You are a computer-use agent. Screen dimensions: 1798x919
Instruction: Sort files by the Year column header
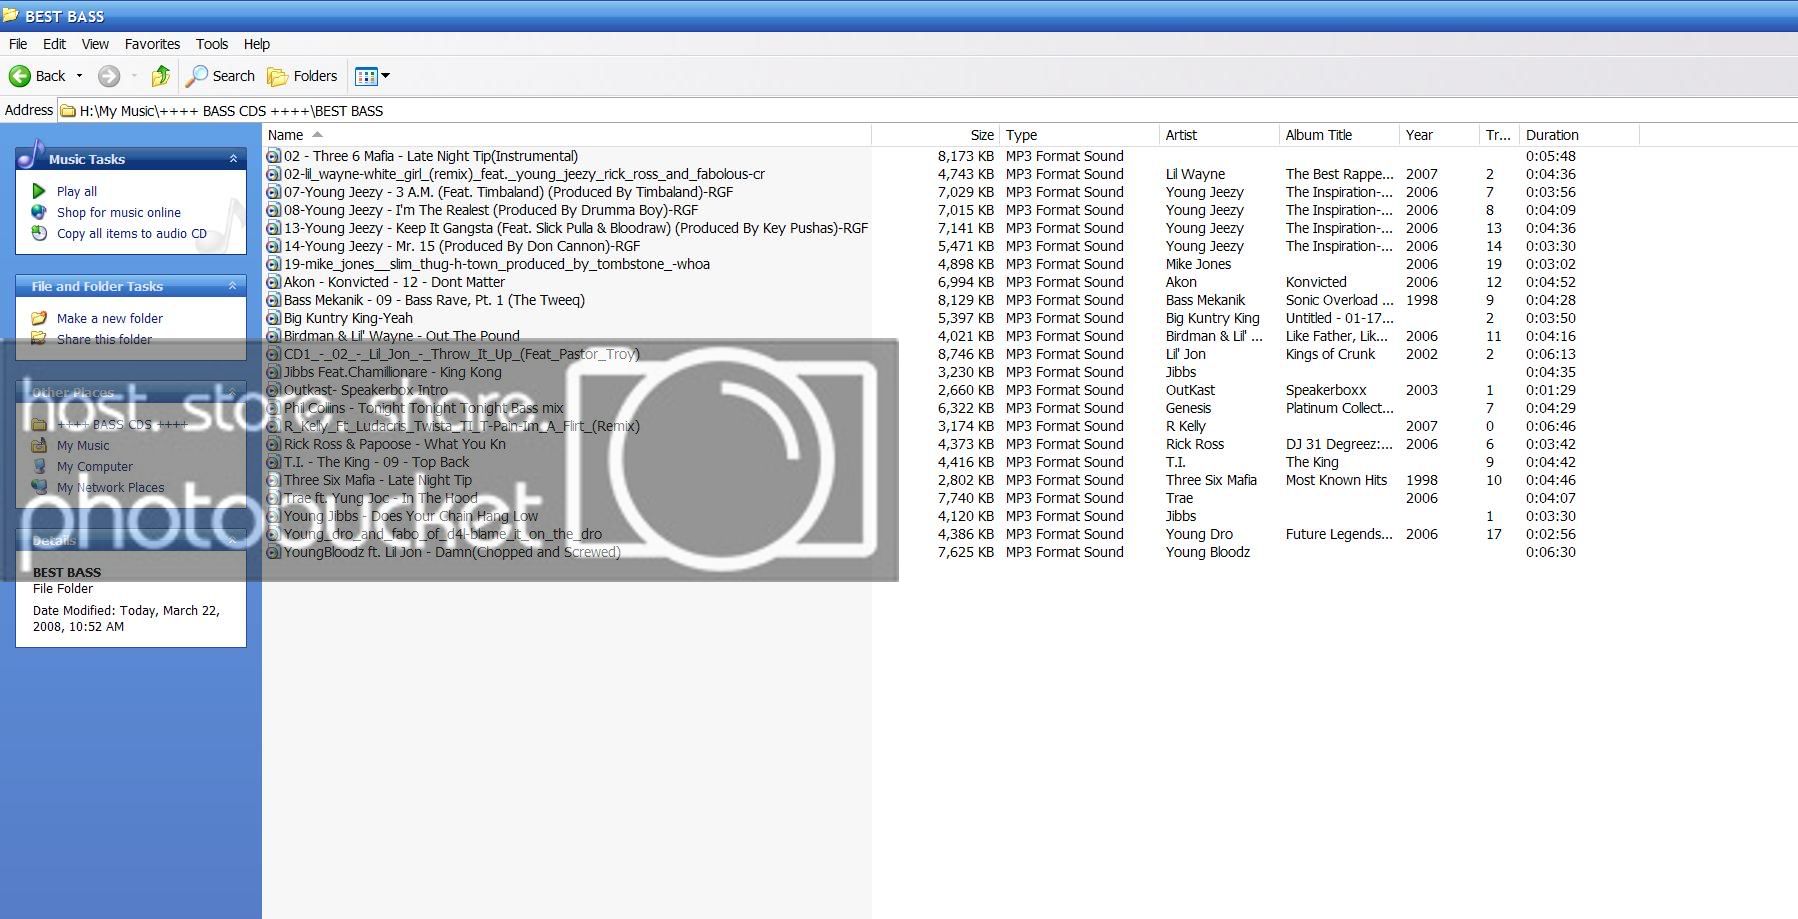click(1439, 135)
